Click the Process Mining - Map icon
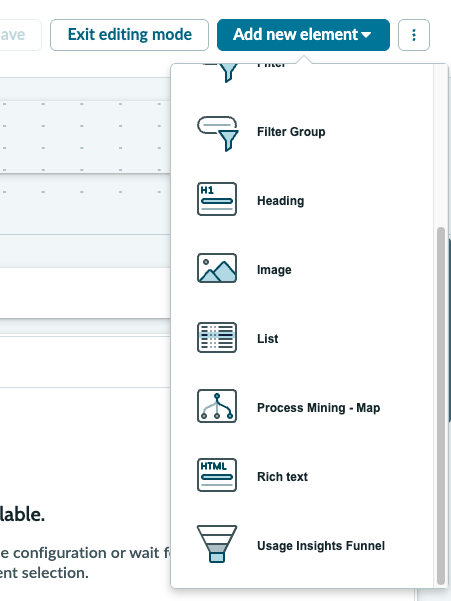Image resolution: width=451 pixels, height=601 pixels. [x=217, y=406]
